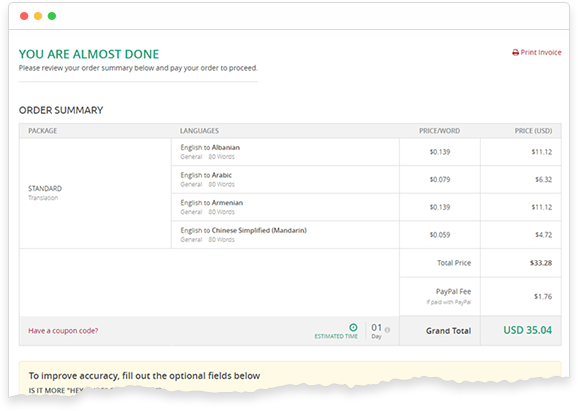Select the 'English to Albanian' row text
The height and width of the screenshot is (411, 578).
[210, 147]
